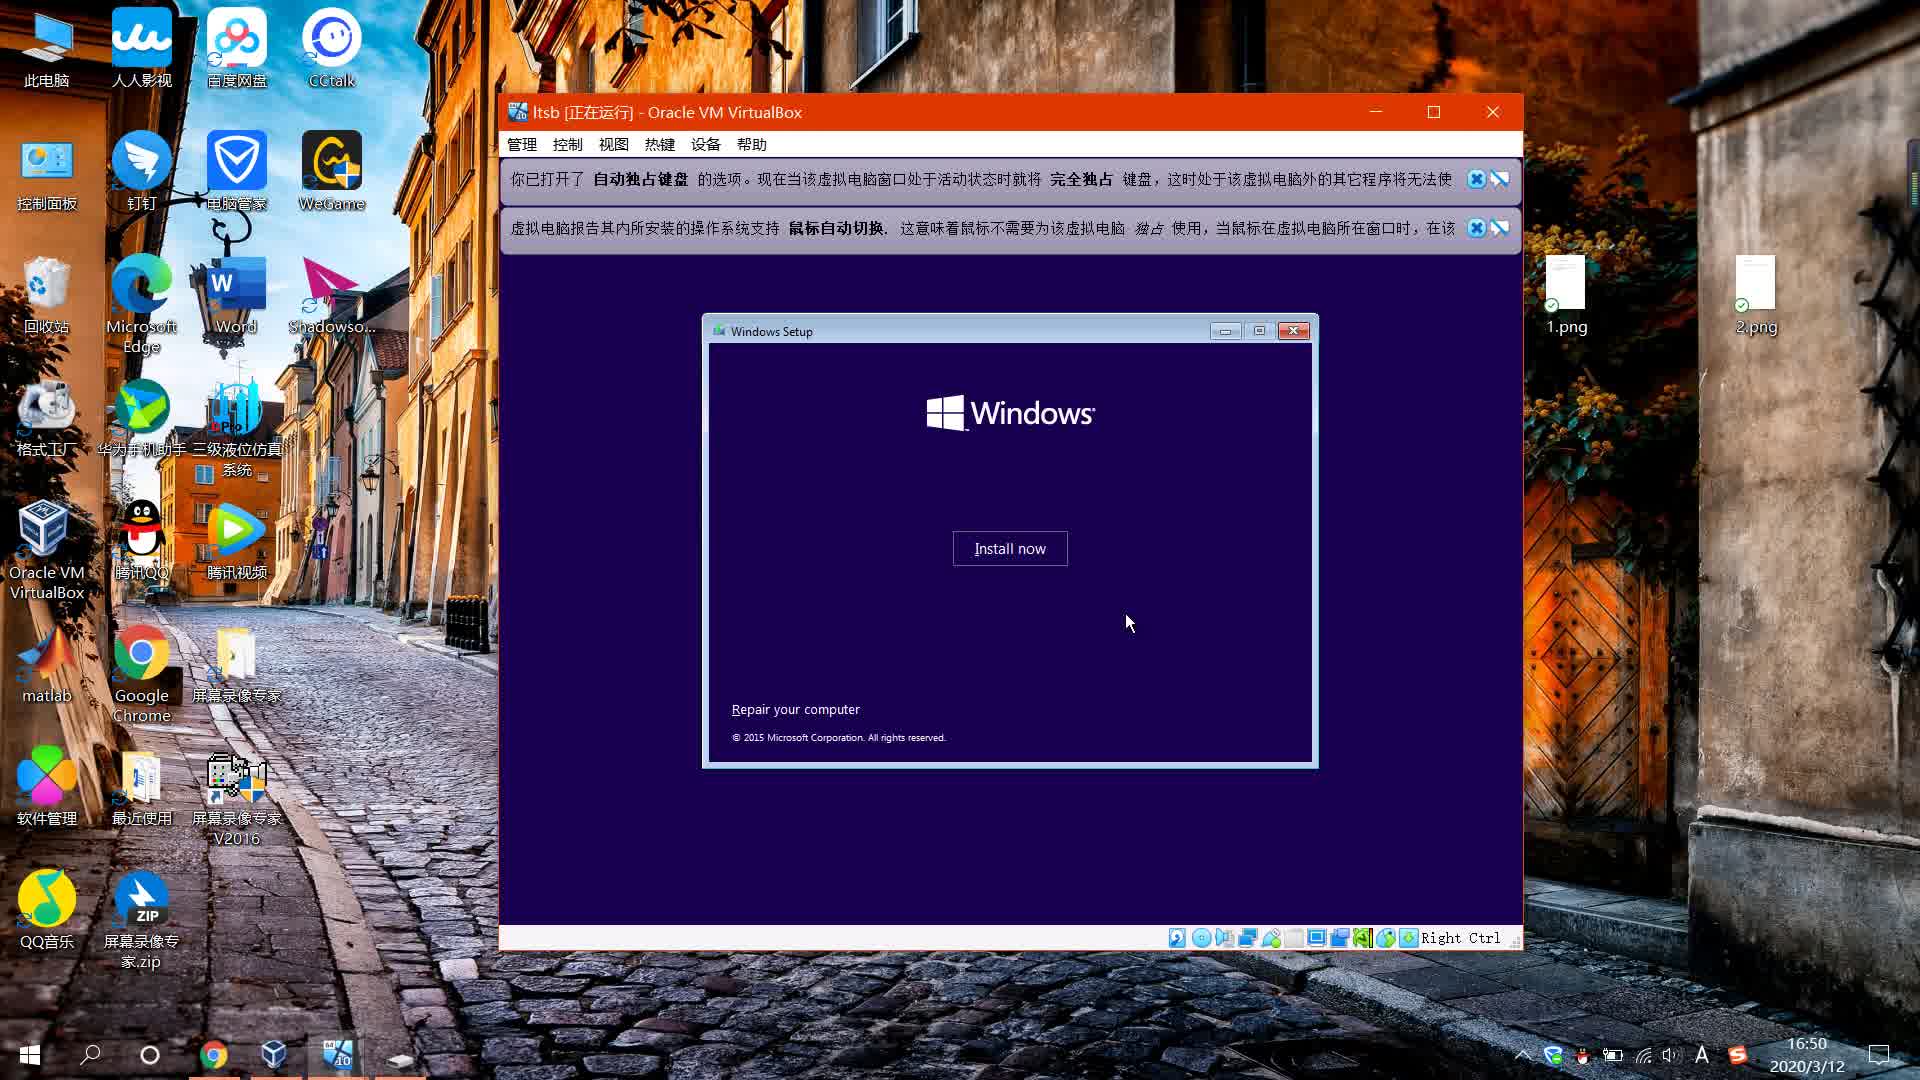Screen dimensions: 1920x1080
Task: Click the display settings indicator in VirtualBox
Action: pos(1317,938)
